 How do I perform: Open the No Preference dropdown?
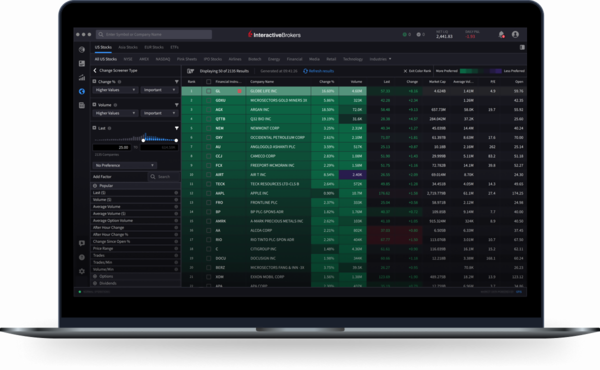point(124,165)
